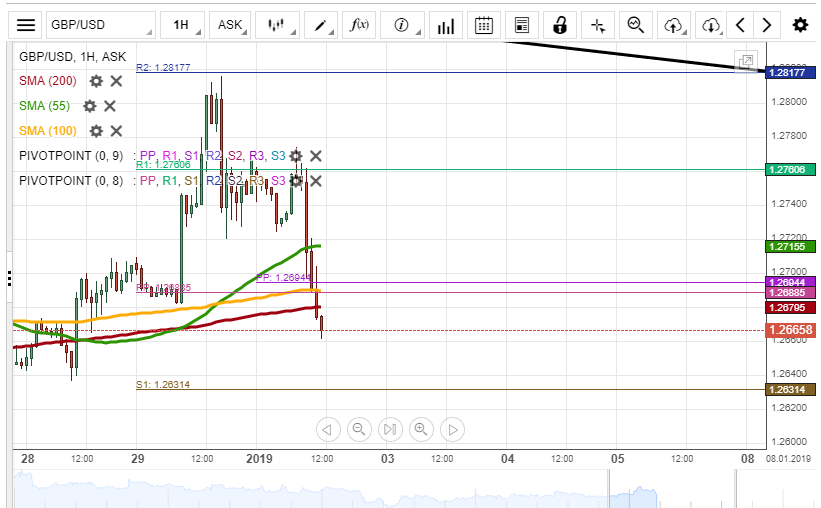Click the R2: 1.28177 line label
This screenshot has width=821, height=508.
coord(163,68)
